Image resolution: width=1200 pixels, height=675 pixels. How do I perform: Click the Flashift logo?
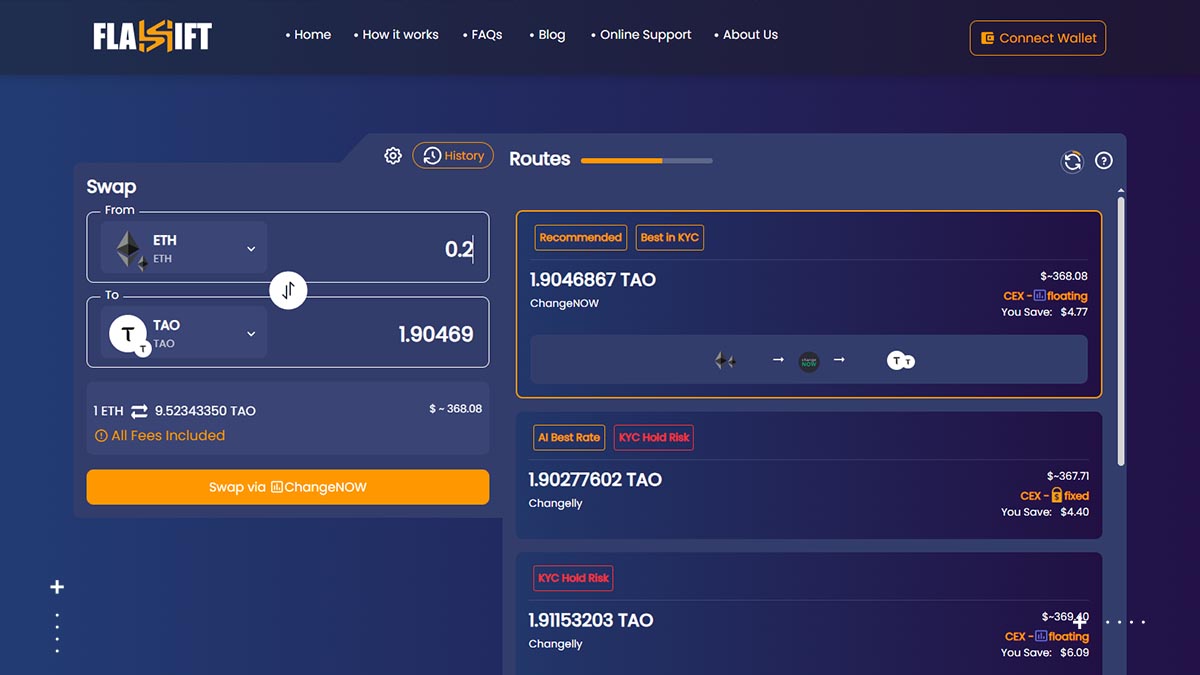pyautogui.click(x=153, y=37)
